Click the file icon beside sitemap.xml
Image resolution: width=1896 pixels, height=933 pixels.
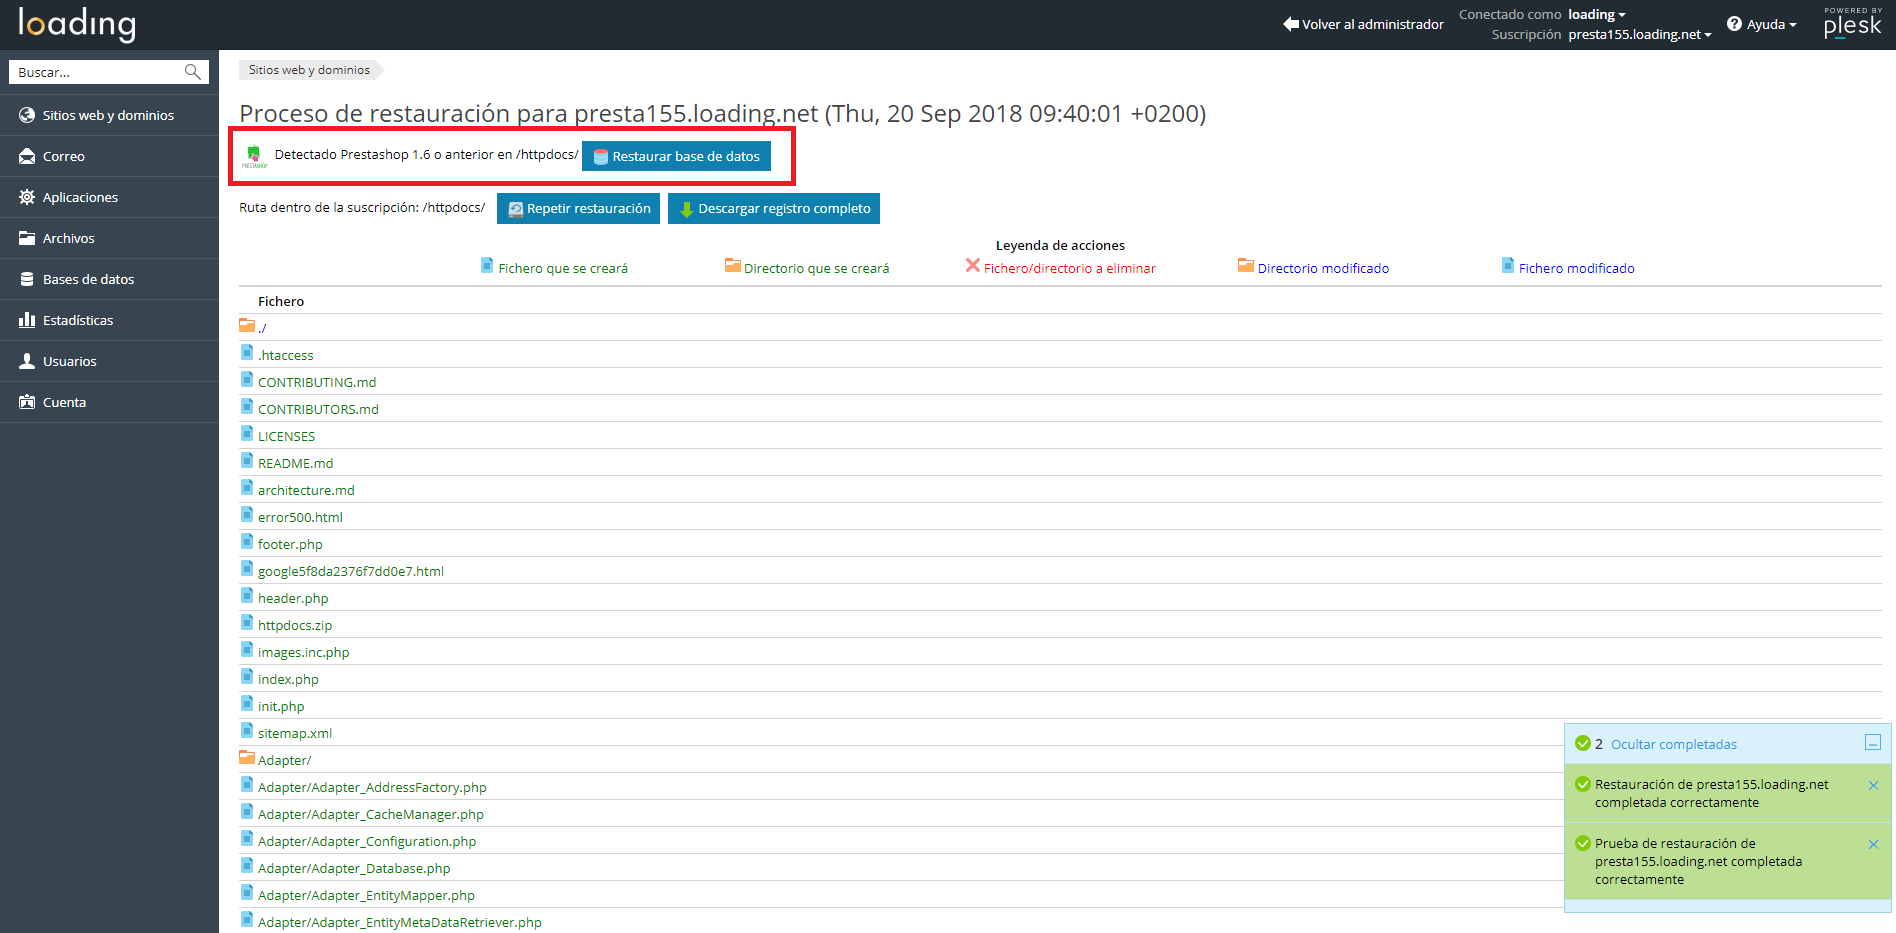pyautogui.click(x=247, y=730)
